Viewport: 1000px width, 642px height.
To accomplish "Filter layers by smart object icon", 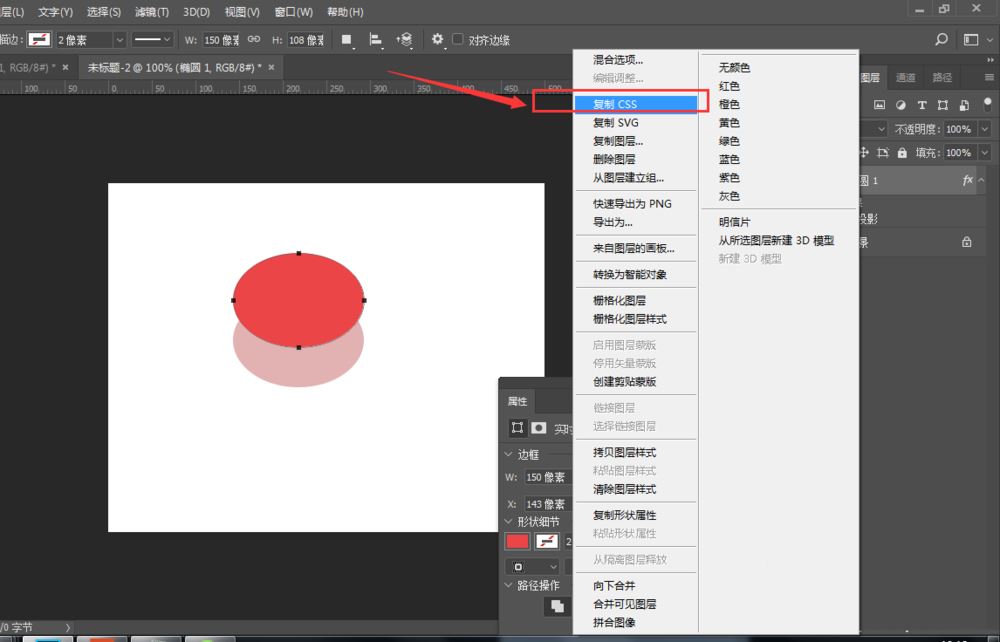I will pyautogui.click(x=964, y=105).
